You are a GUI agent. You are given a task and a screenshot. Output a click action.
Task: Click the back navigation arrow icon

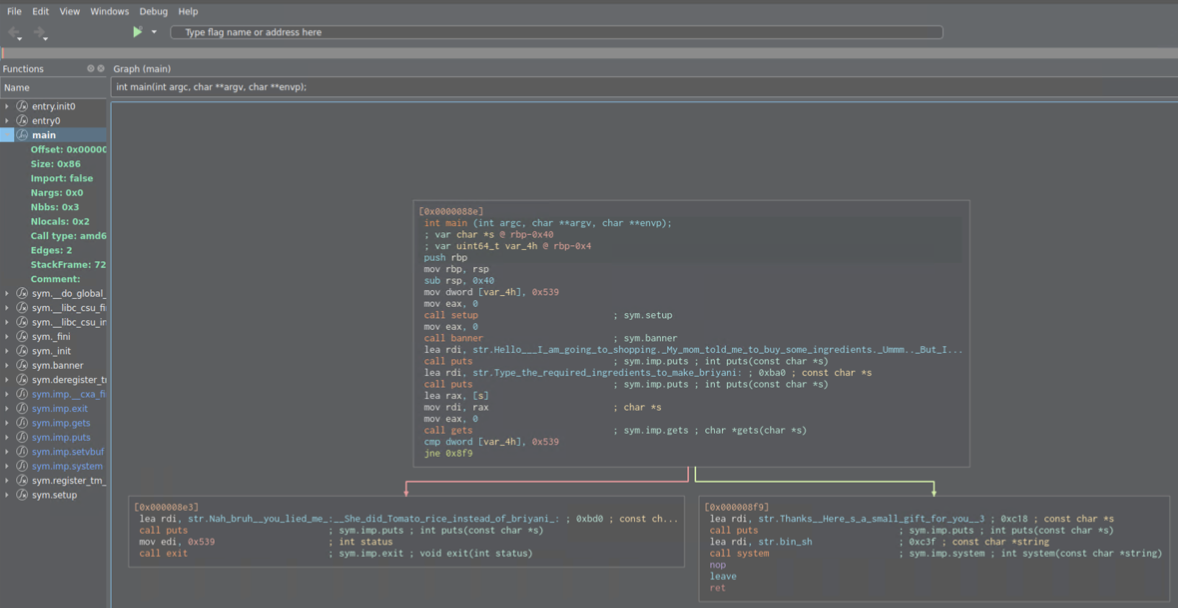[14, 33]
